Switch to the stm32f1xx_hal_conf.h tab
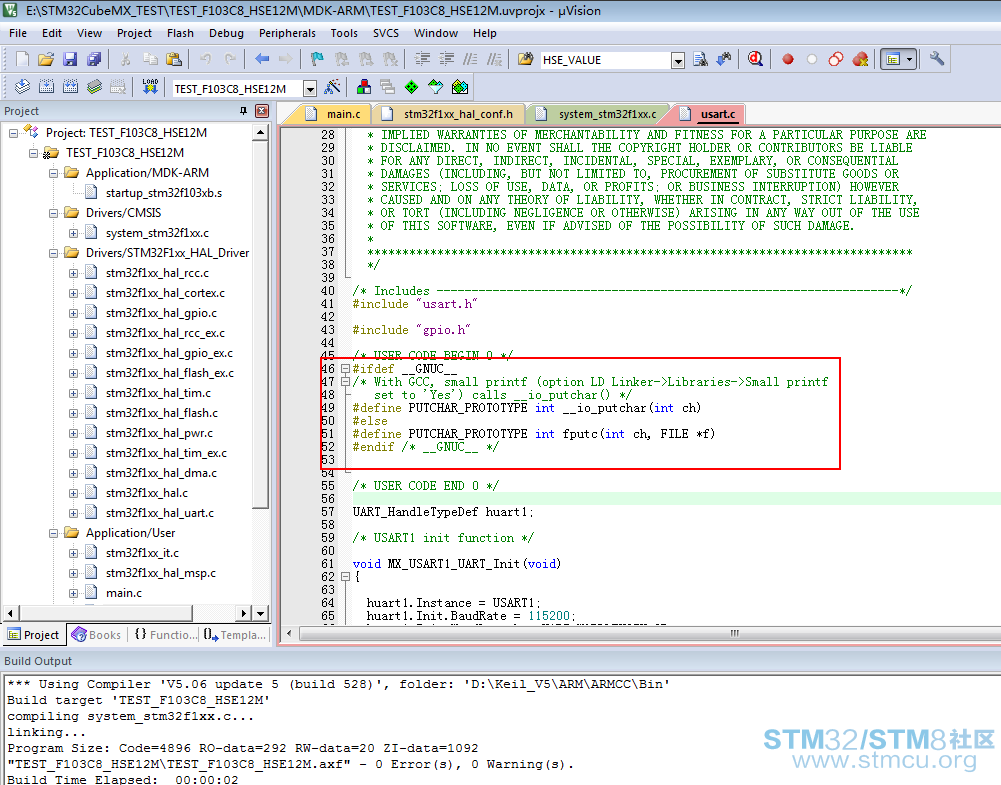Image resolution: width=1001 pixels, height=785 pixels. click(451, 114)
